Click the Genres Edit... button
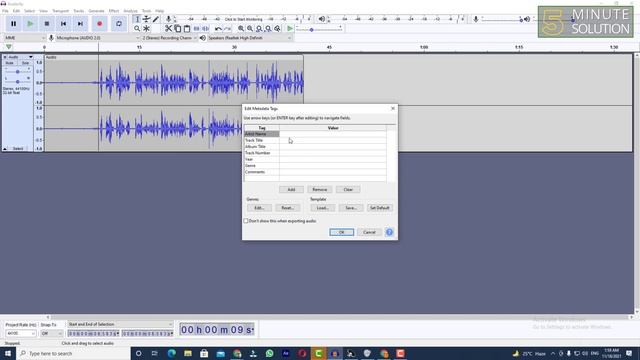Image resolution: width=640 pixels, height=360 pixels. click(x=259, y=208)
